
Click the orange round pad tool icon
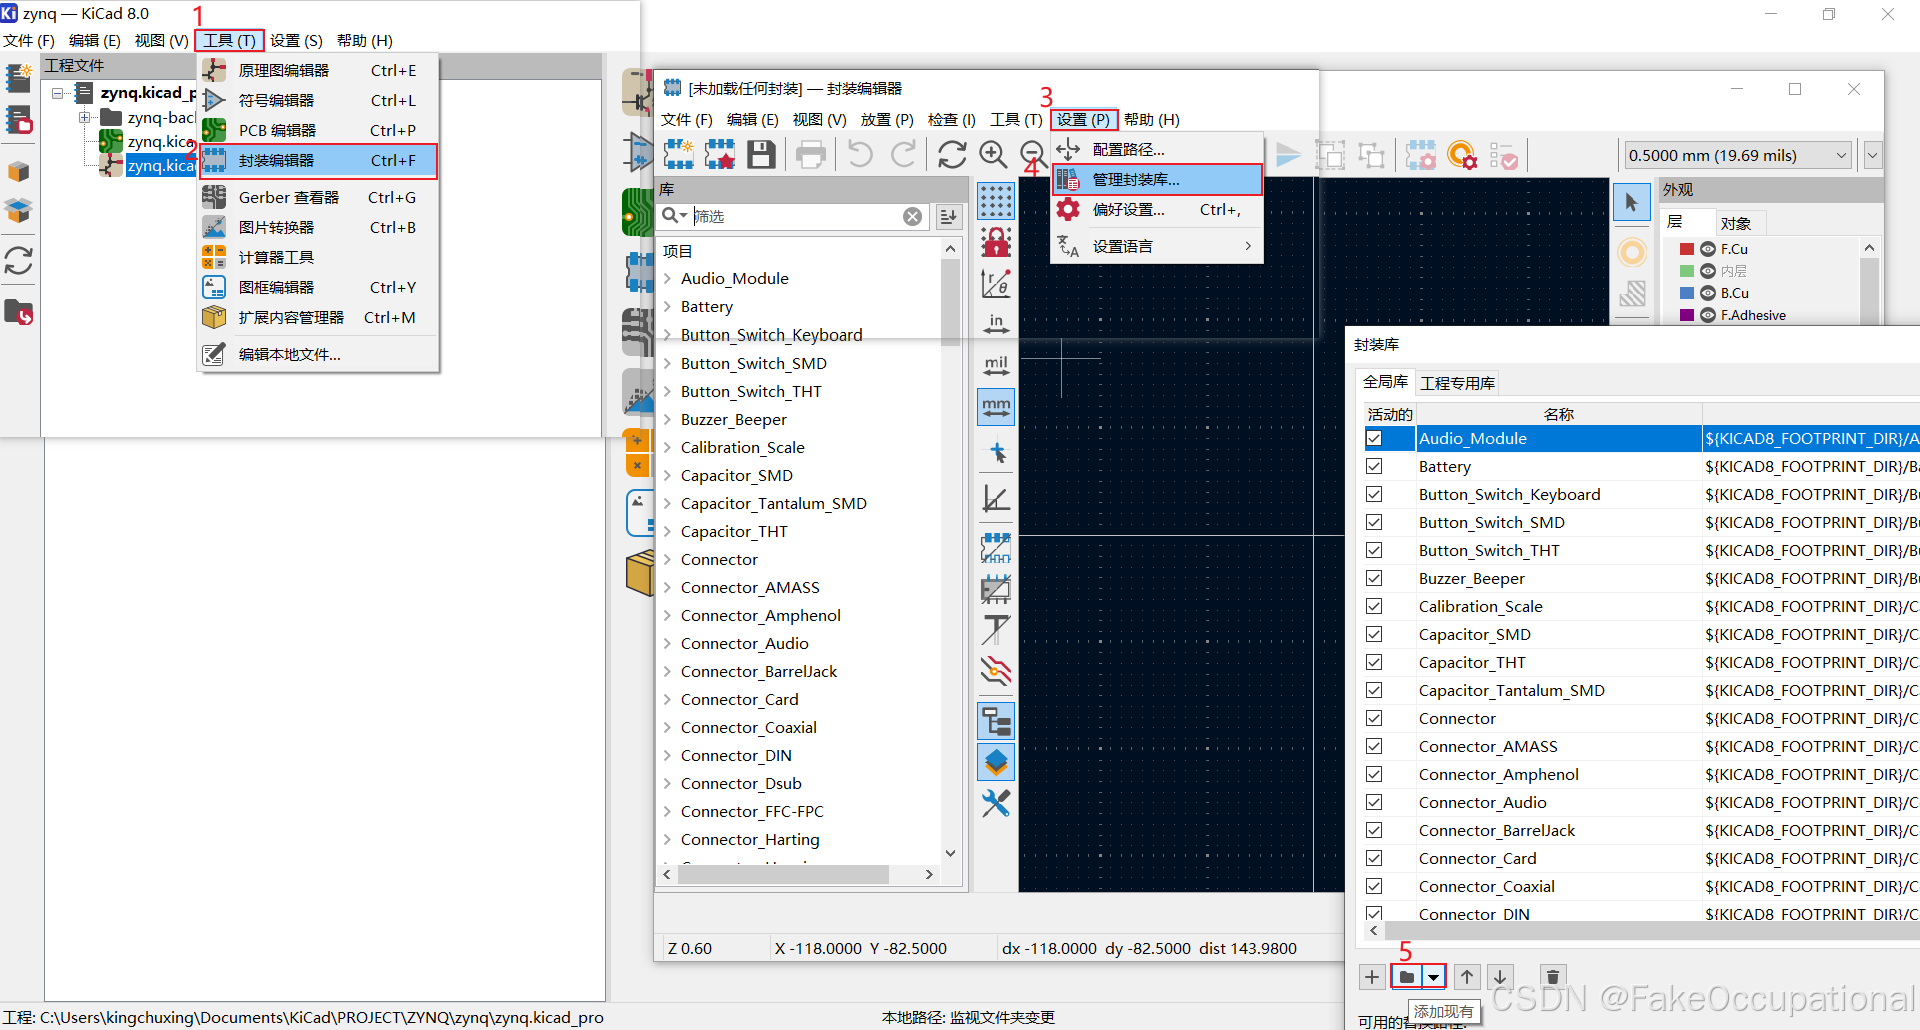tap(1631, 252)
